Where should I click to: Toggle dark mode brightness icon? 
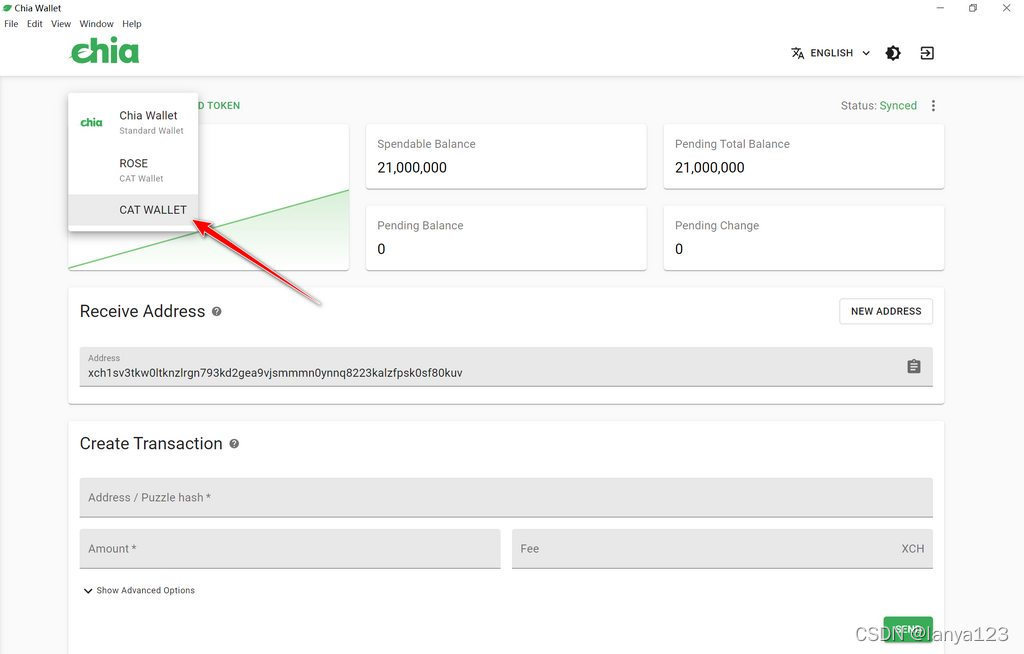click(893, 53)
